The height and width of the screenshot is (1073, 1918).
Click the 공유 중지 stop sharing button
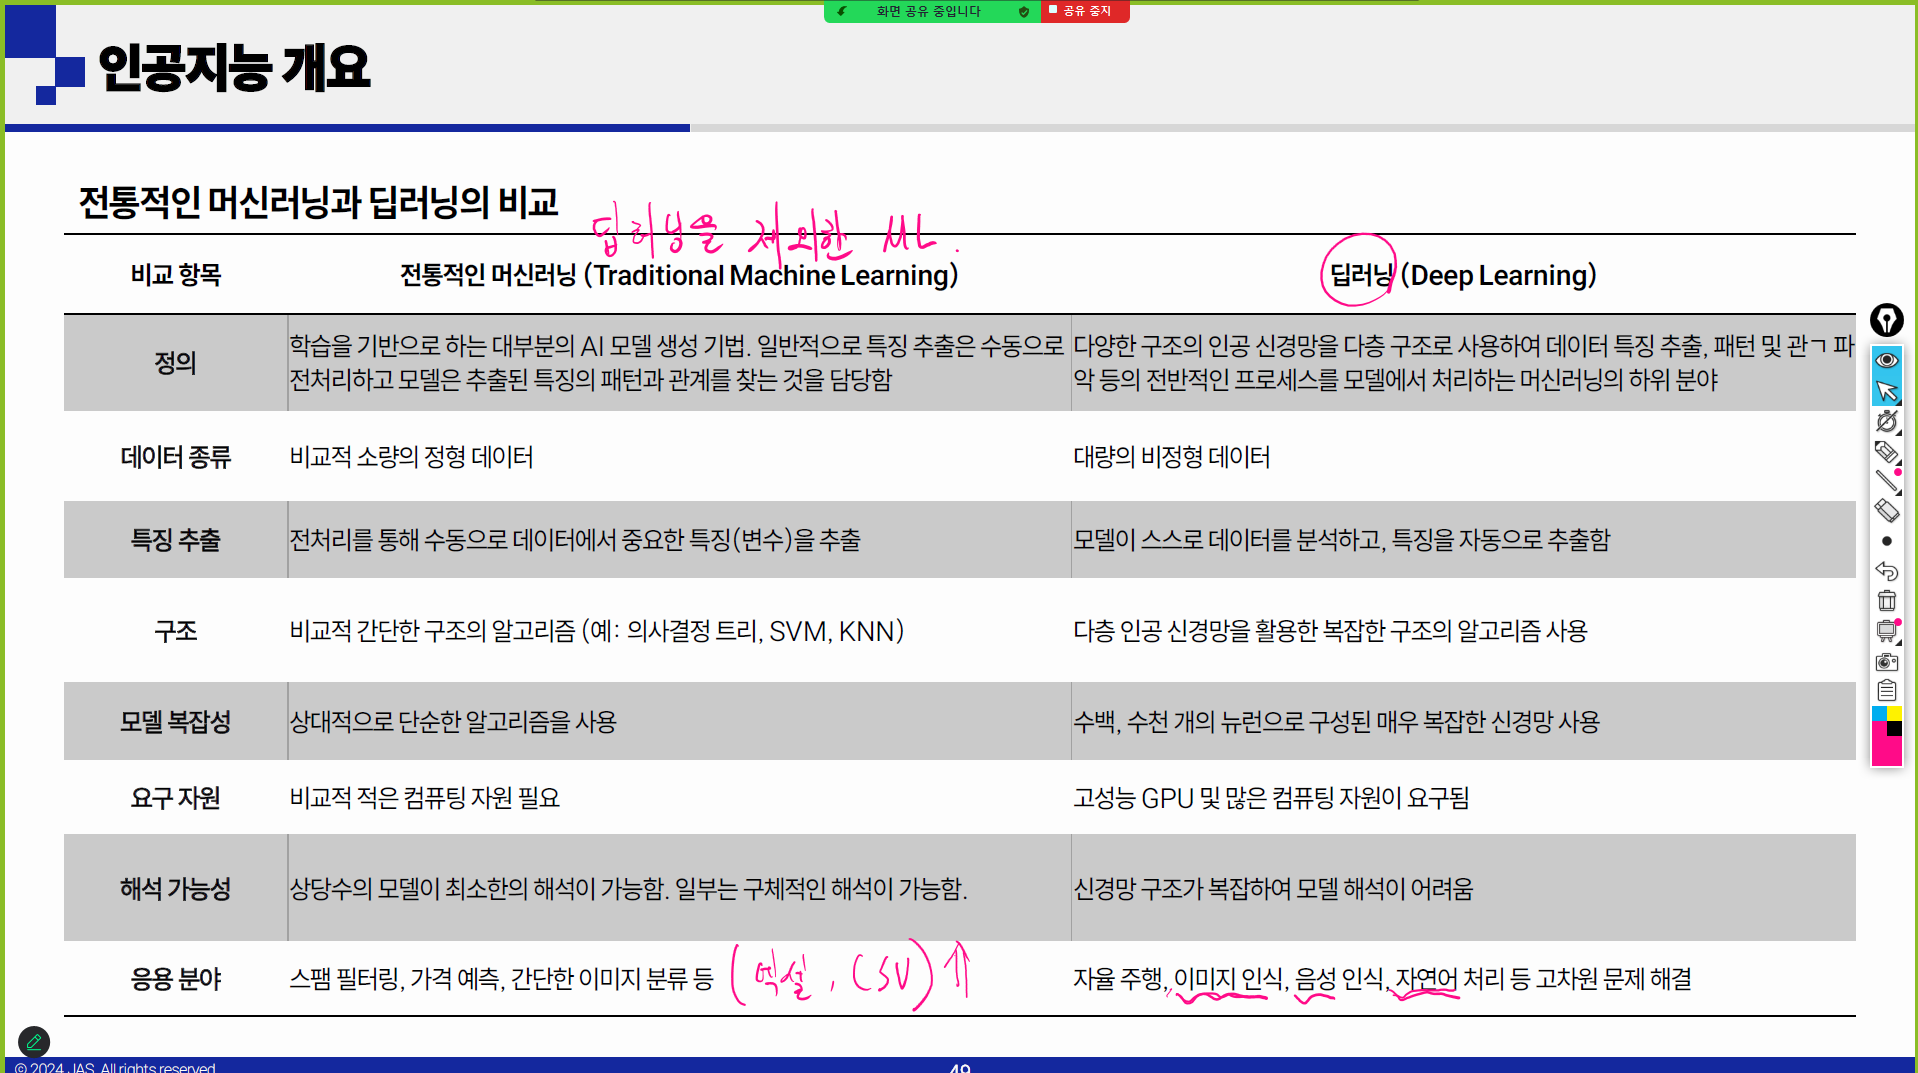point(1085,11)
